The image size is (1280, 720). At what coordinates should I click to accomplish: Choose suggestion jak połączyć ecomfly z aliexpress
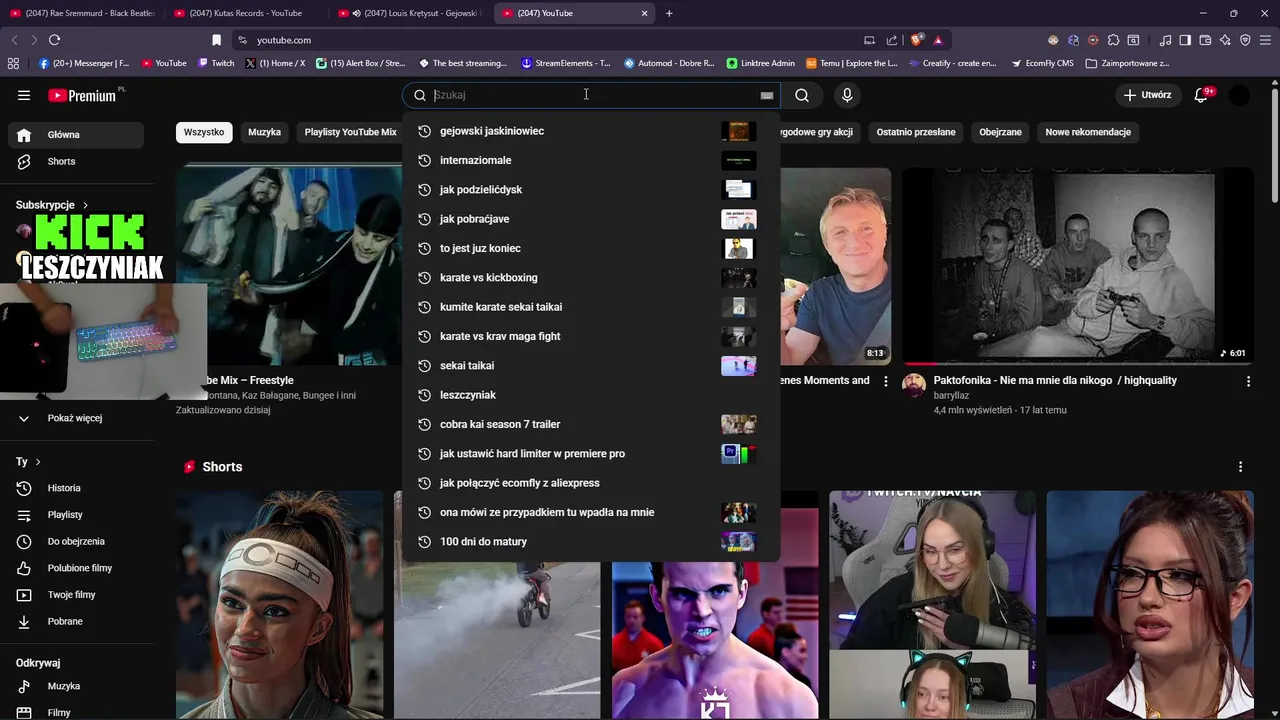pyautogui.click(x=590, y=483)
